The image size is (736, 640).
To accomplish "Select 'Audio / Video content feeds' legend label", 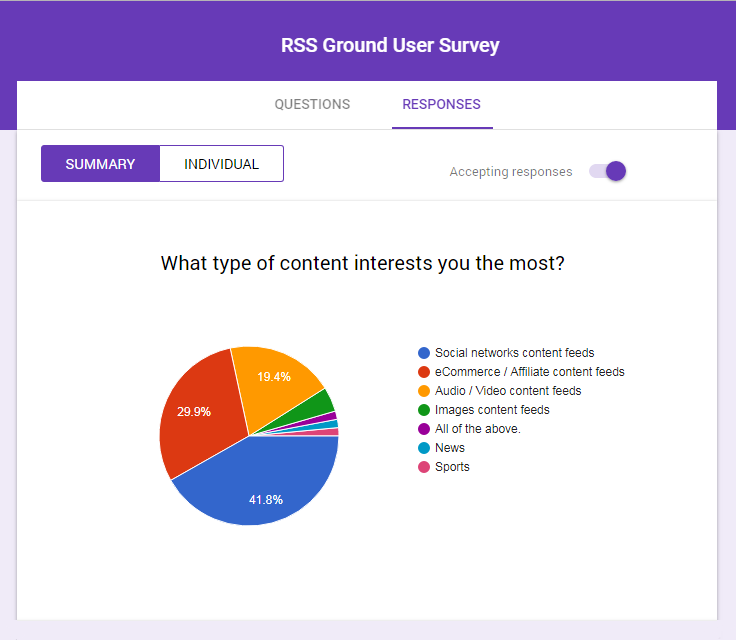I will click(508, 391).
